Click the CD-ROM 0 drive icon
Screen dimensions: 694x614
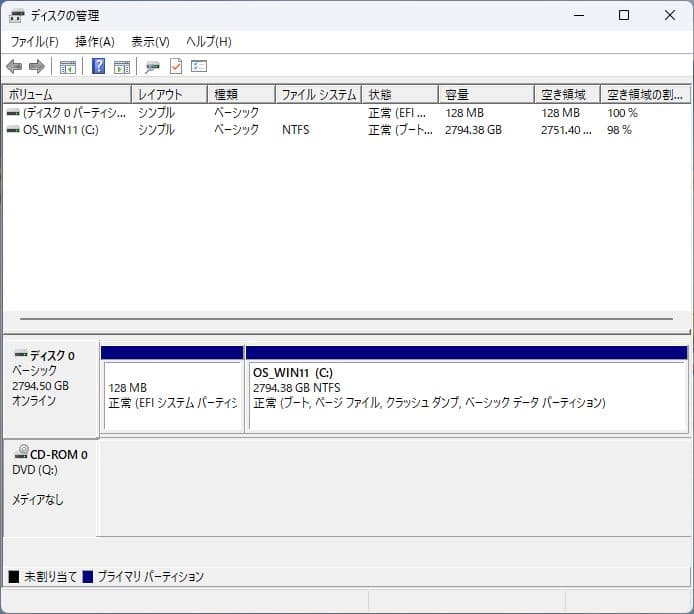[21, 452]
